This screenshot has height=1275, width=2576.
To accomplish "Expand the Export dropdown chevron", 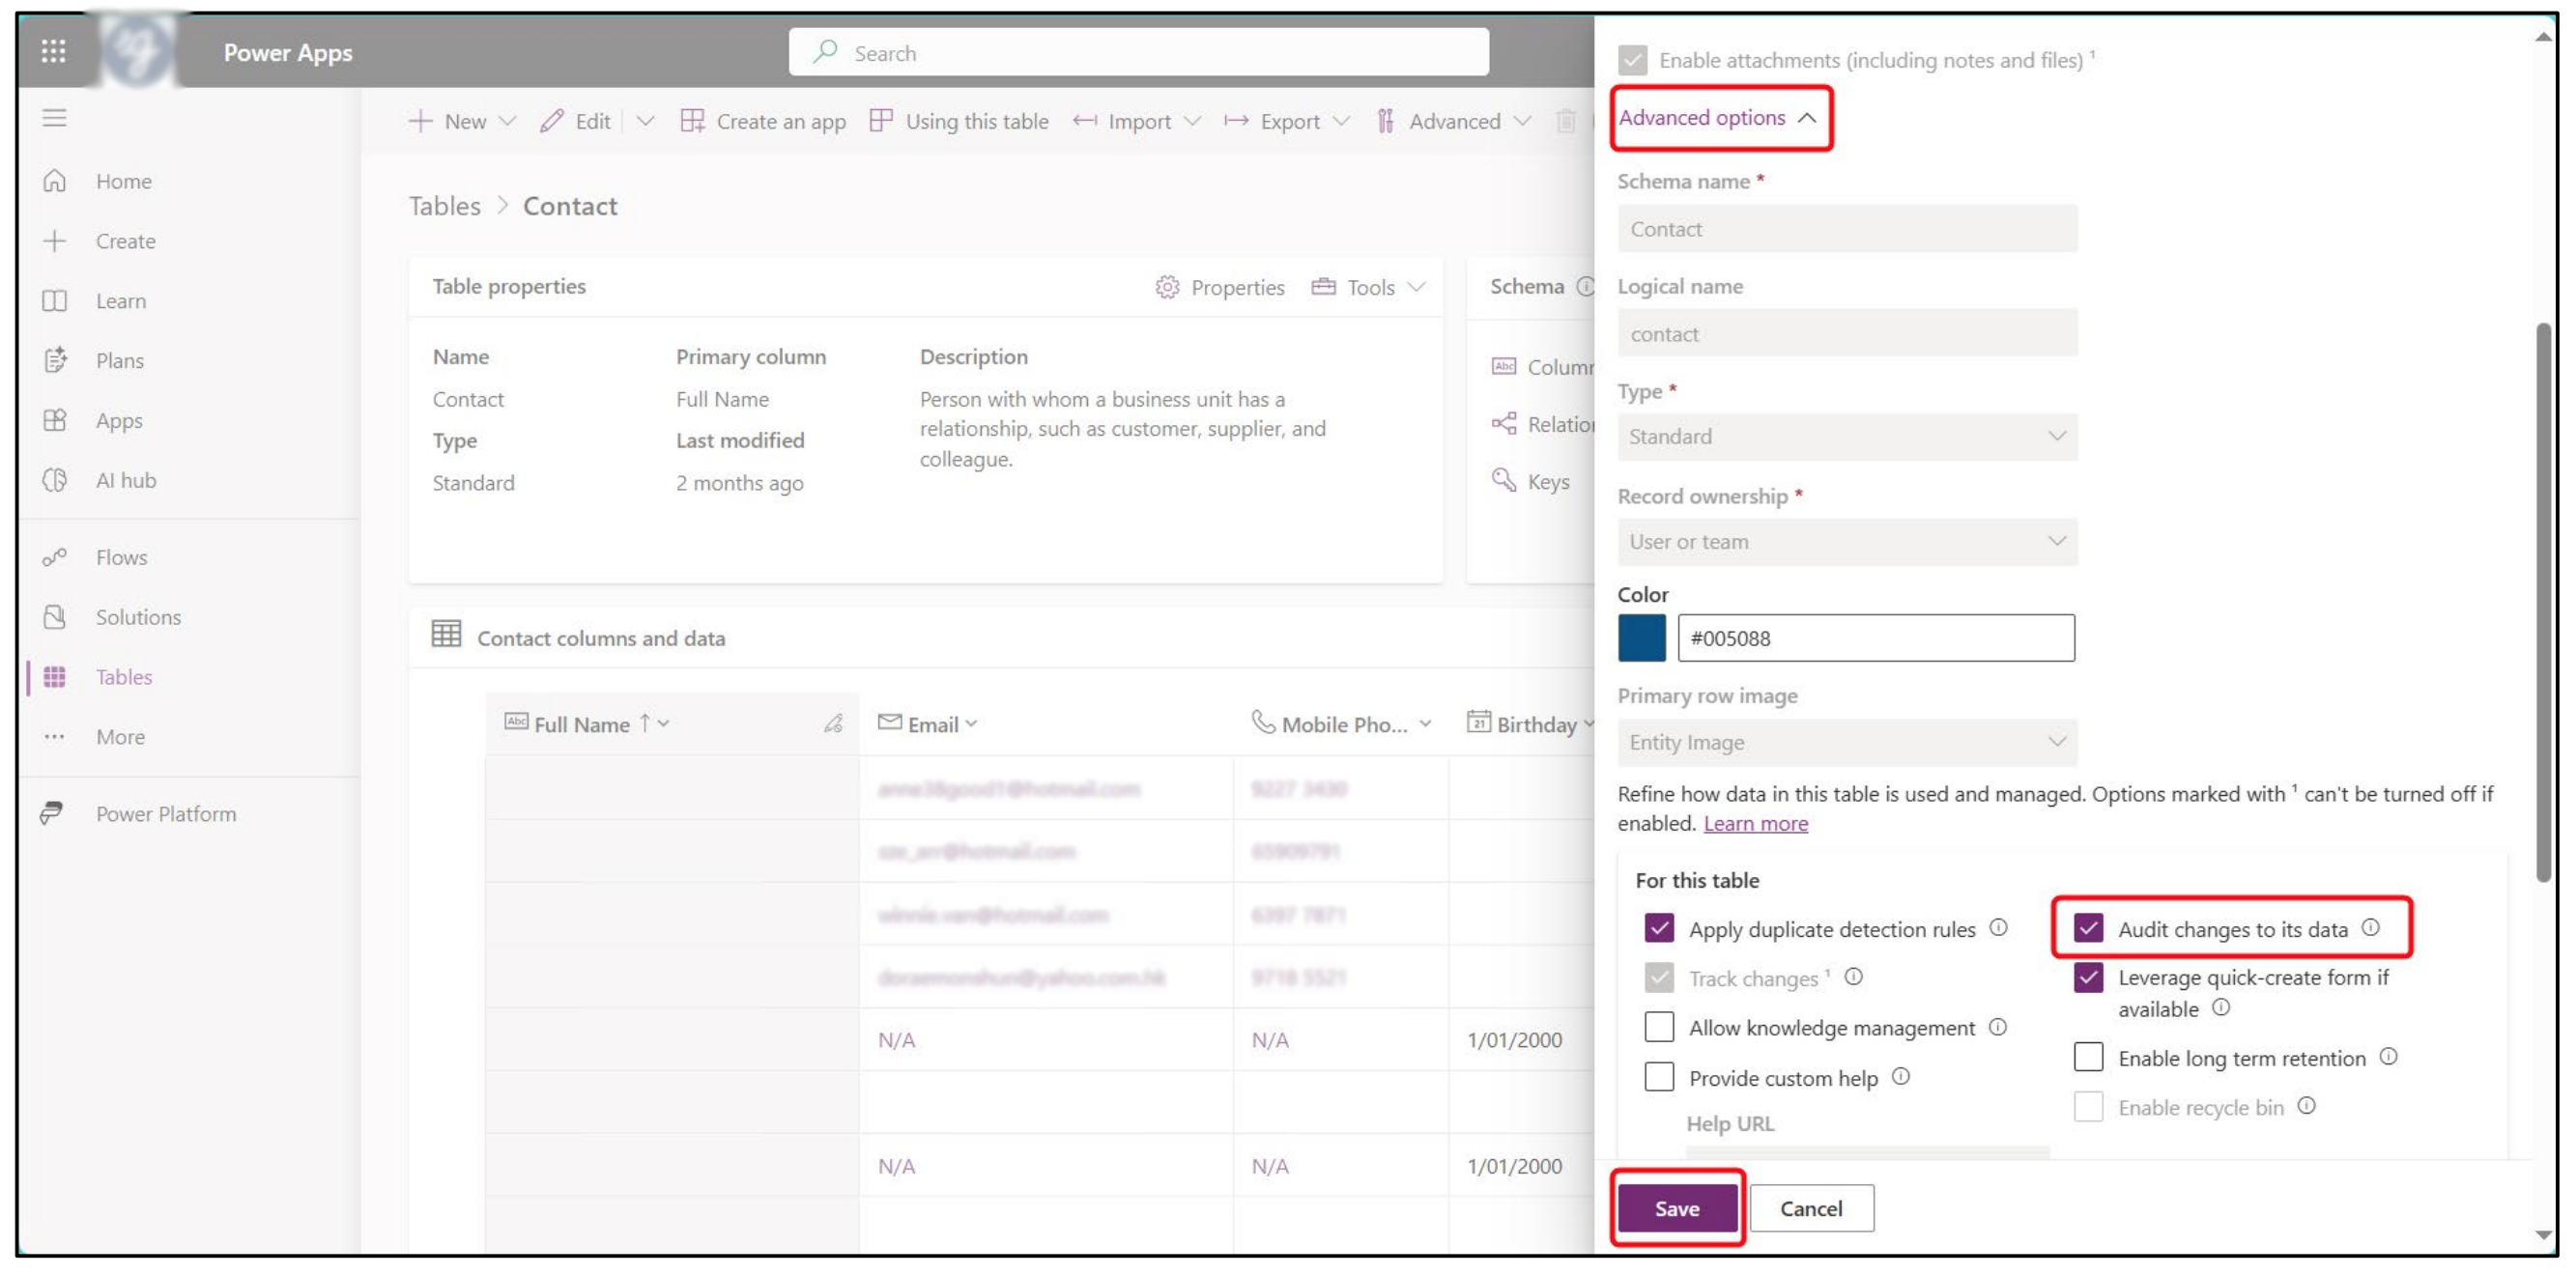I will tap(1343, 121).
